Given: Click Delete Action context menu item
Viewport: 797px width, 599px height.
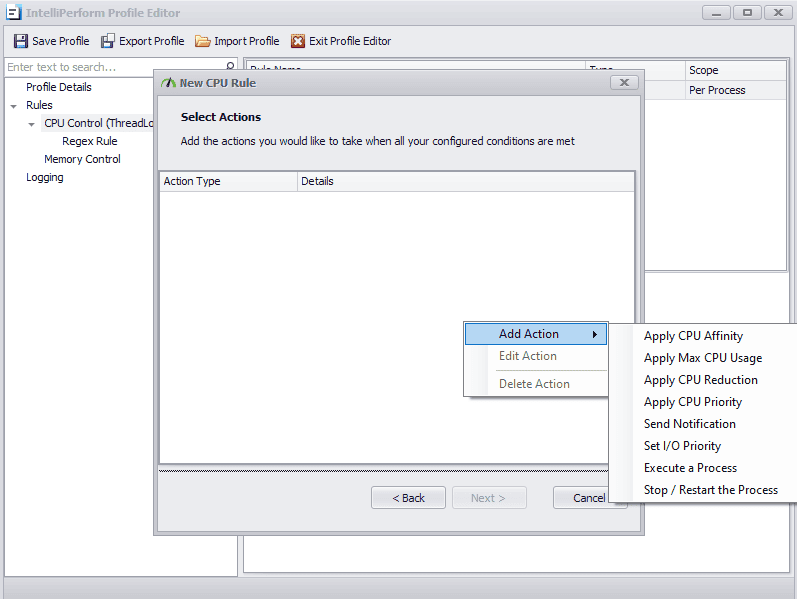Looking at the screenshot, I should (x=536, y=384).
